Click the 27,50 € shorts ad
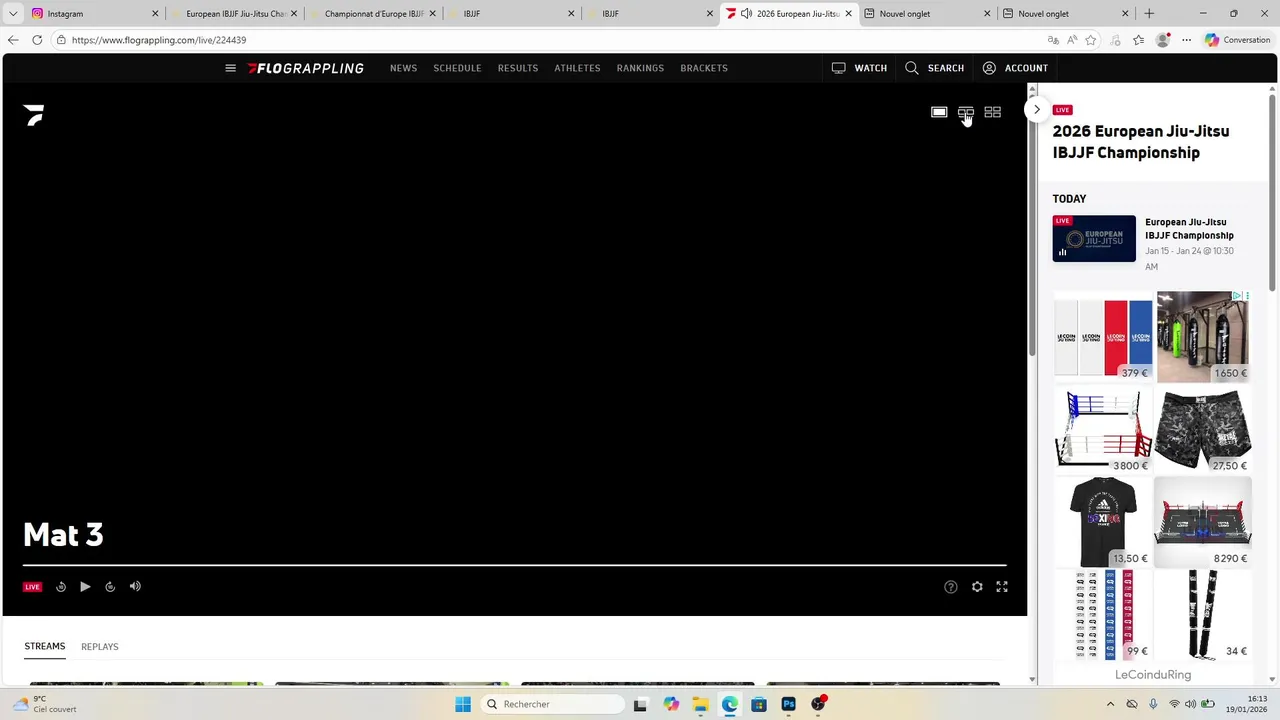 click(1203, 429)
